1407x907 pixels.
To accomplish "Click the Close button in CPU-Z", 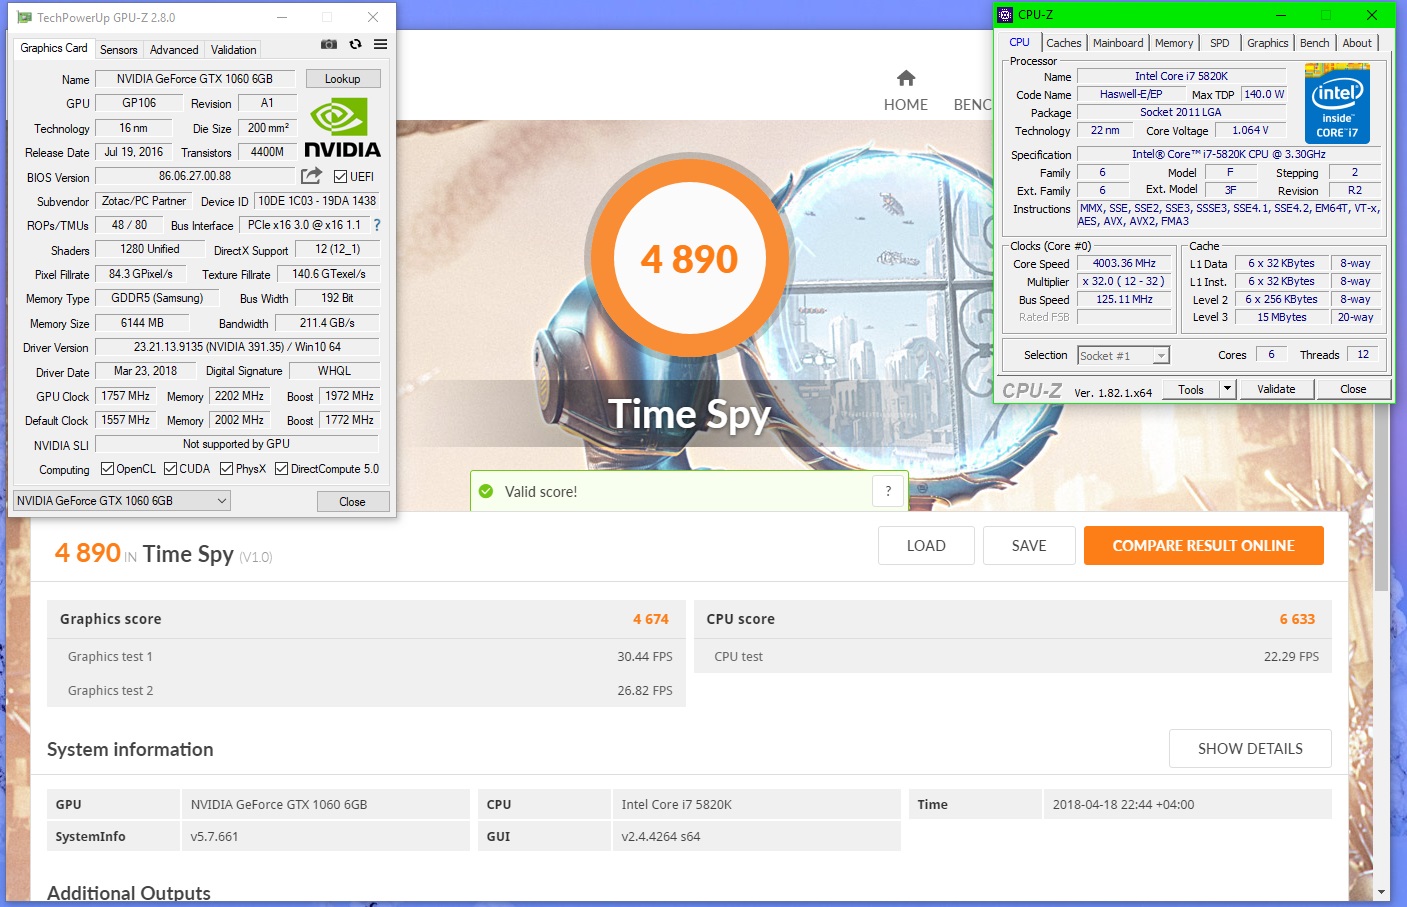I will [x=1353, y=389].
